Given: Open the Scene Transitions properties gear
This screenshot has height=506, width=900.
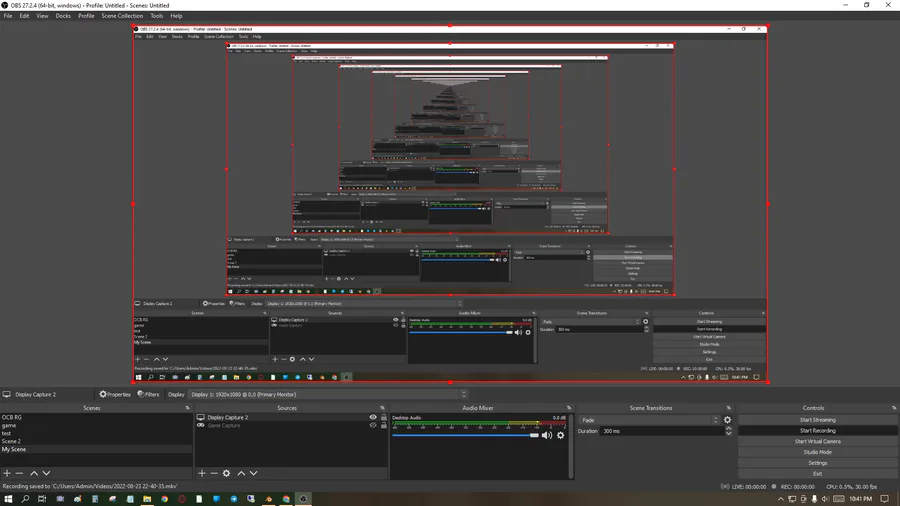Looking at the screenshot, I should [x=728, y=420].
